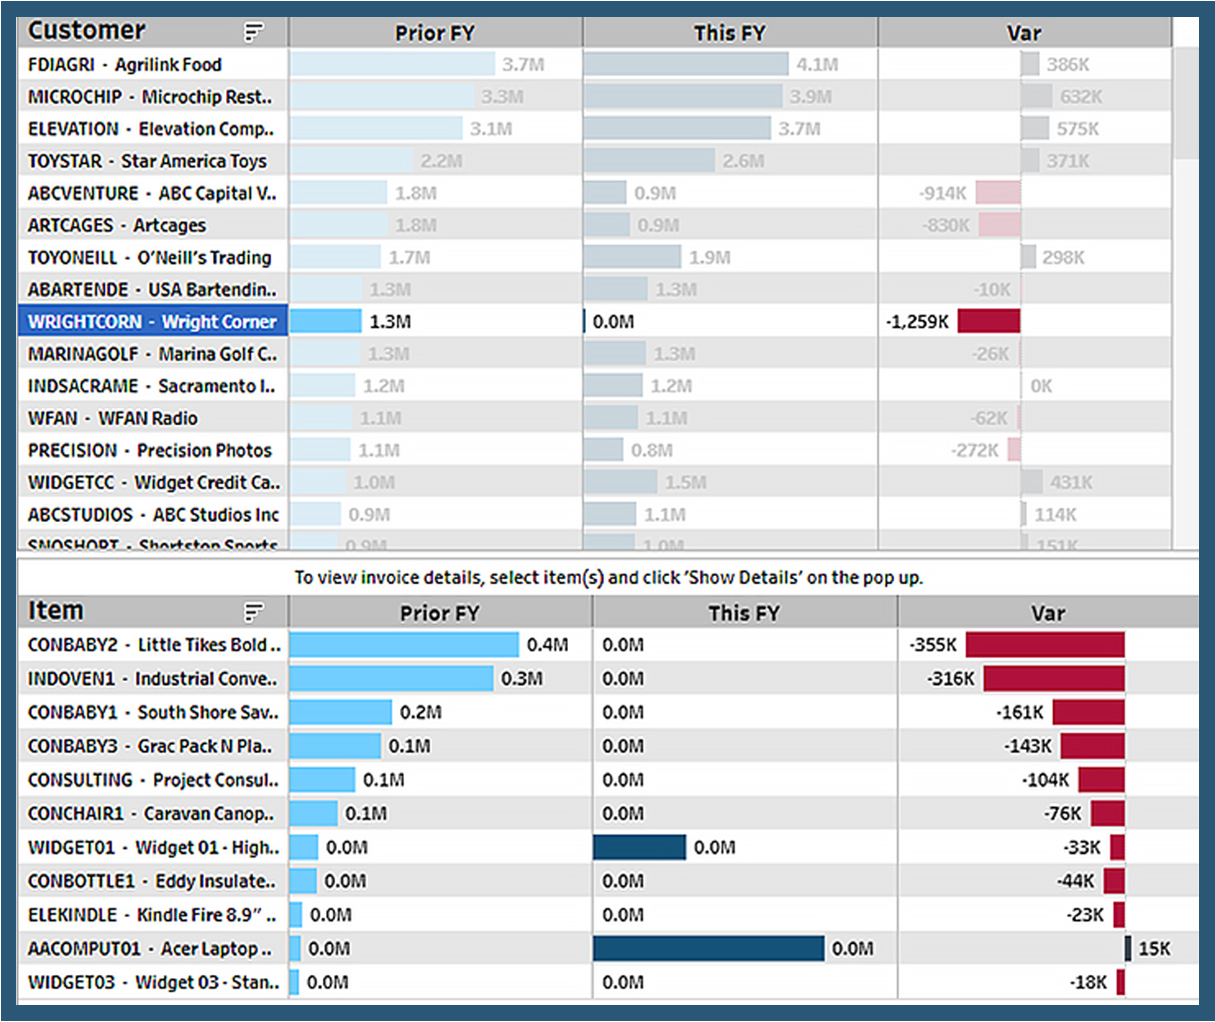Image resolution: width=1215 pixels, height=1022 pixels.
Task: Click the WIDGET01 This FY dark blue bar
Action: pyautogui.click(x=639, y=847)
